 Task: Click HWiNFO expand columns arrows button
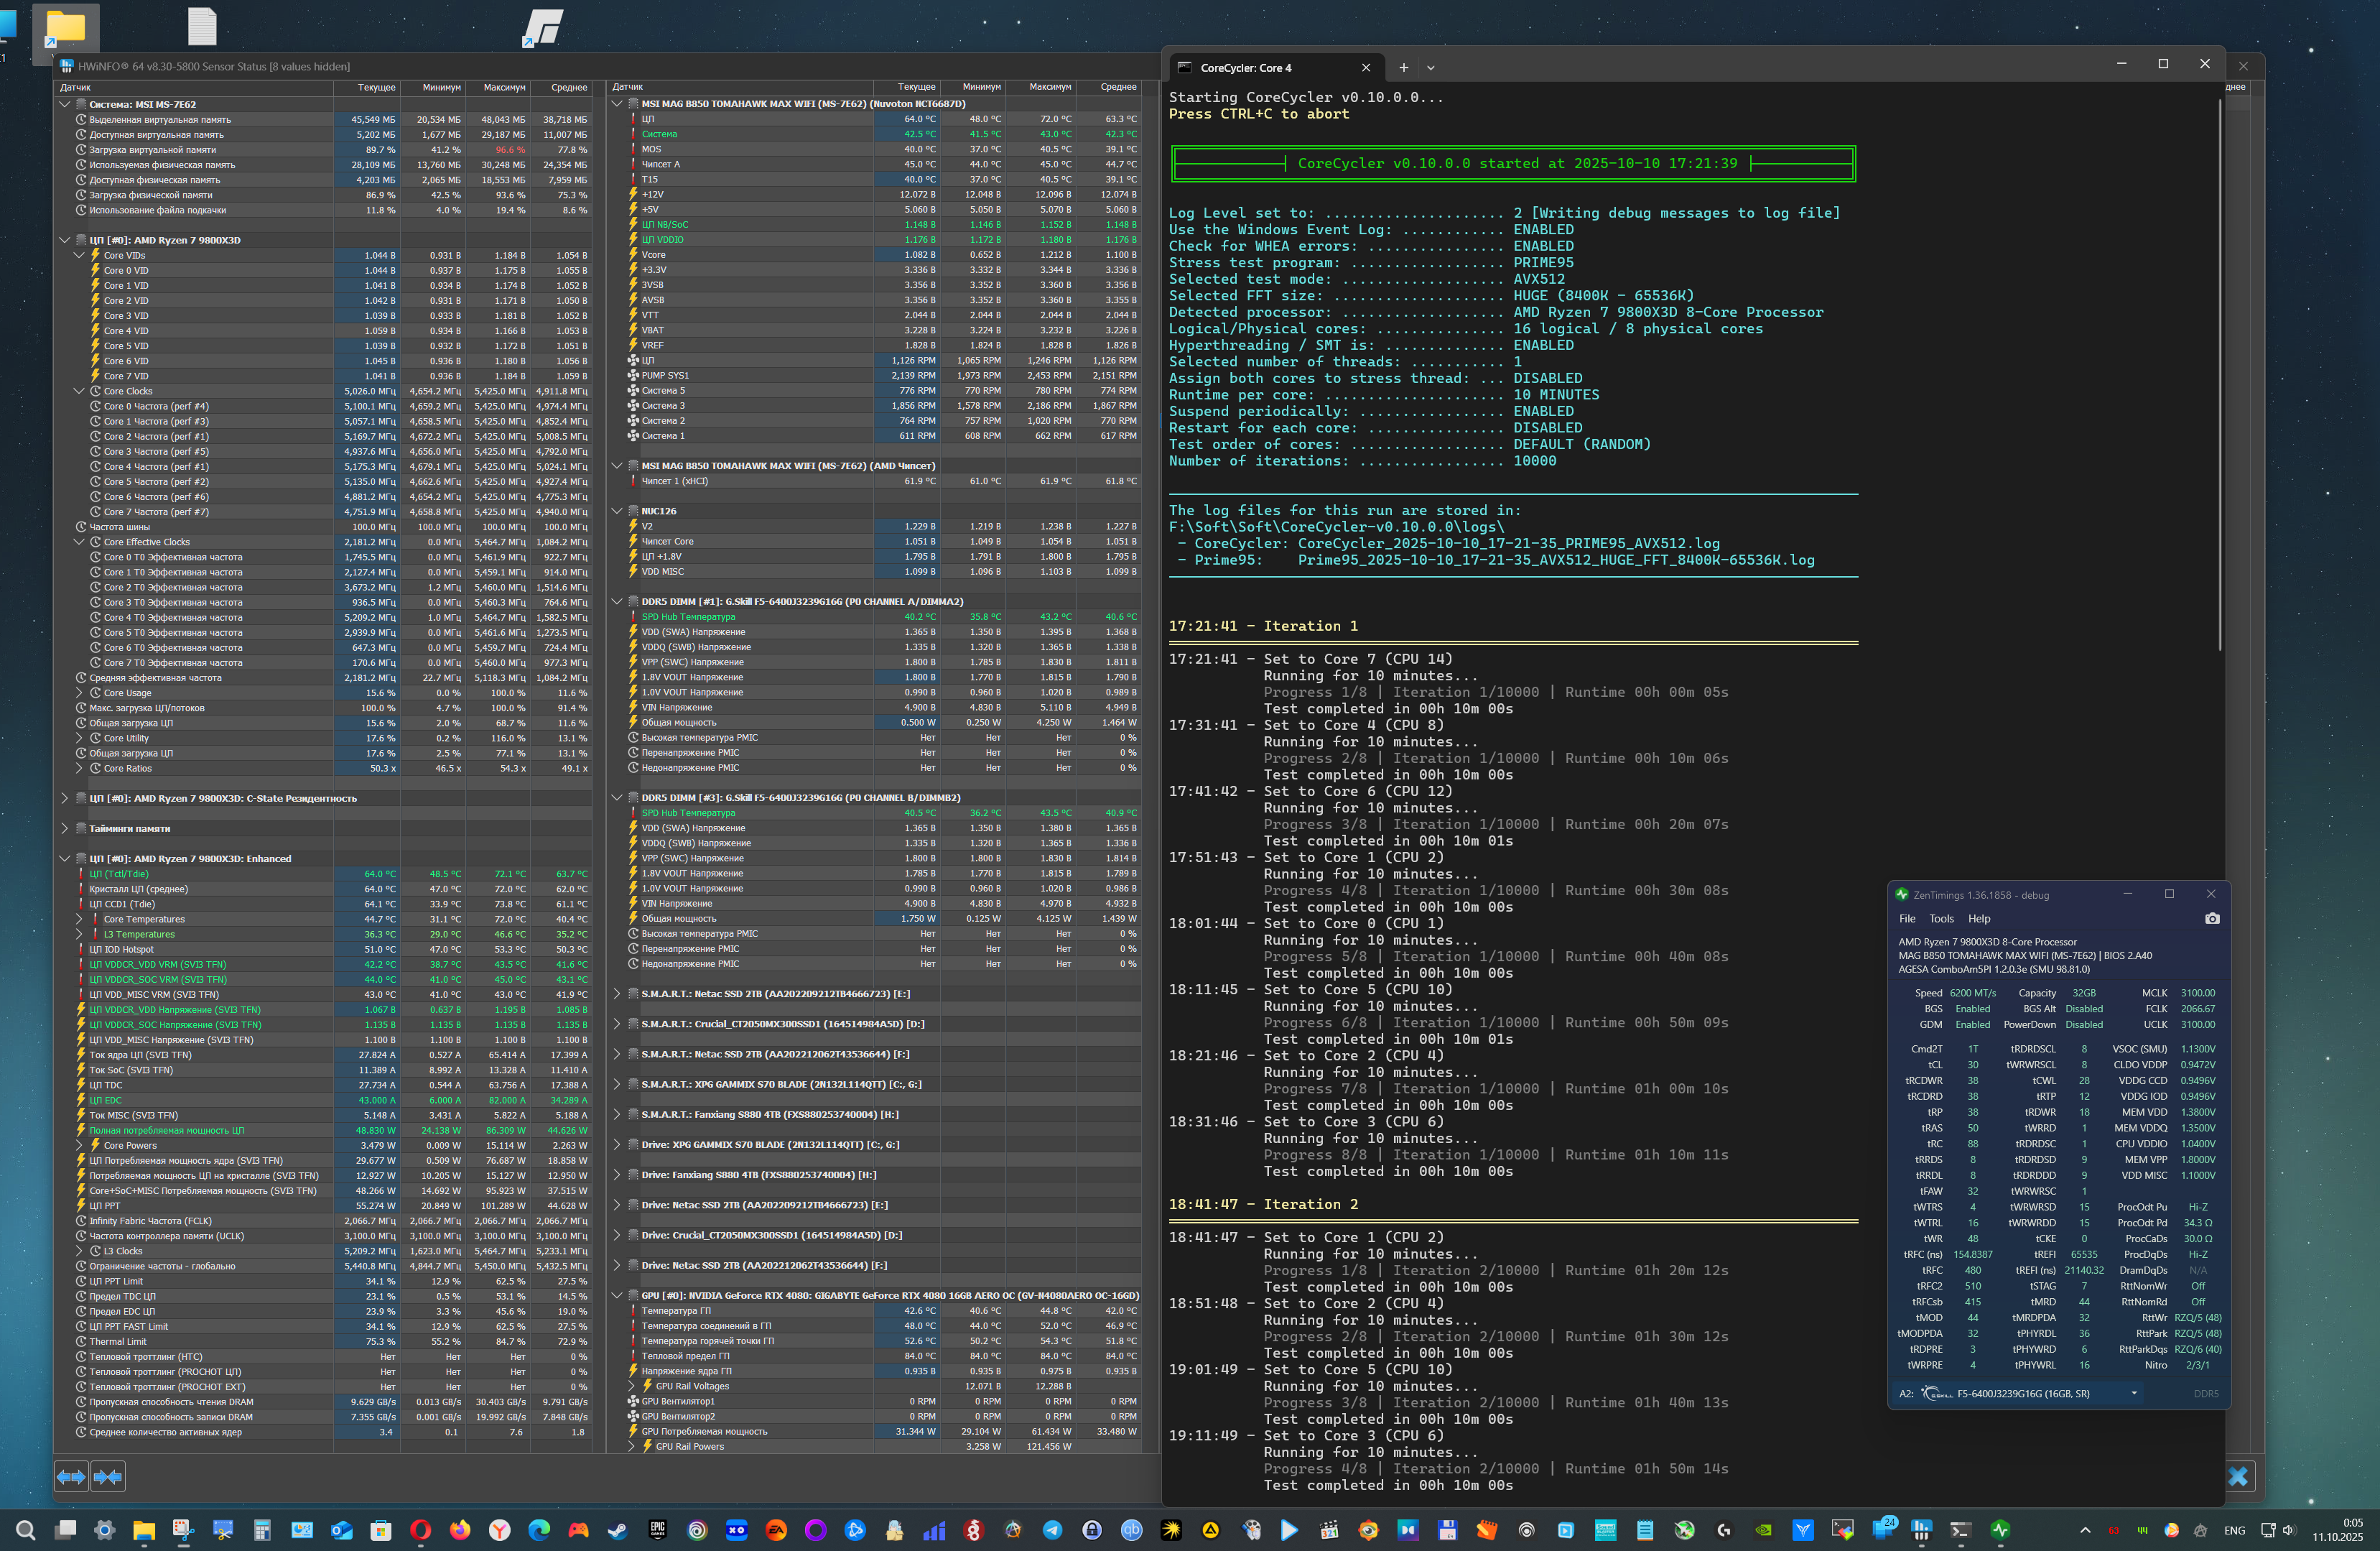71,1476
